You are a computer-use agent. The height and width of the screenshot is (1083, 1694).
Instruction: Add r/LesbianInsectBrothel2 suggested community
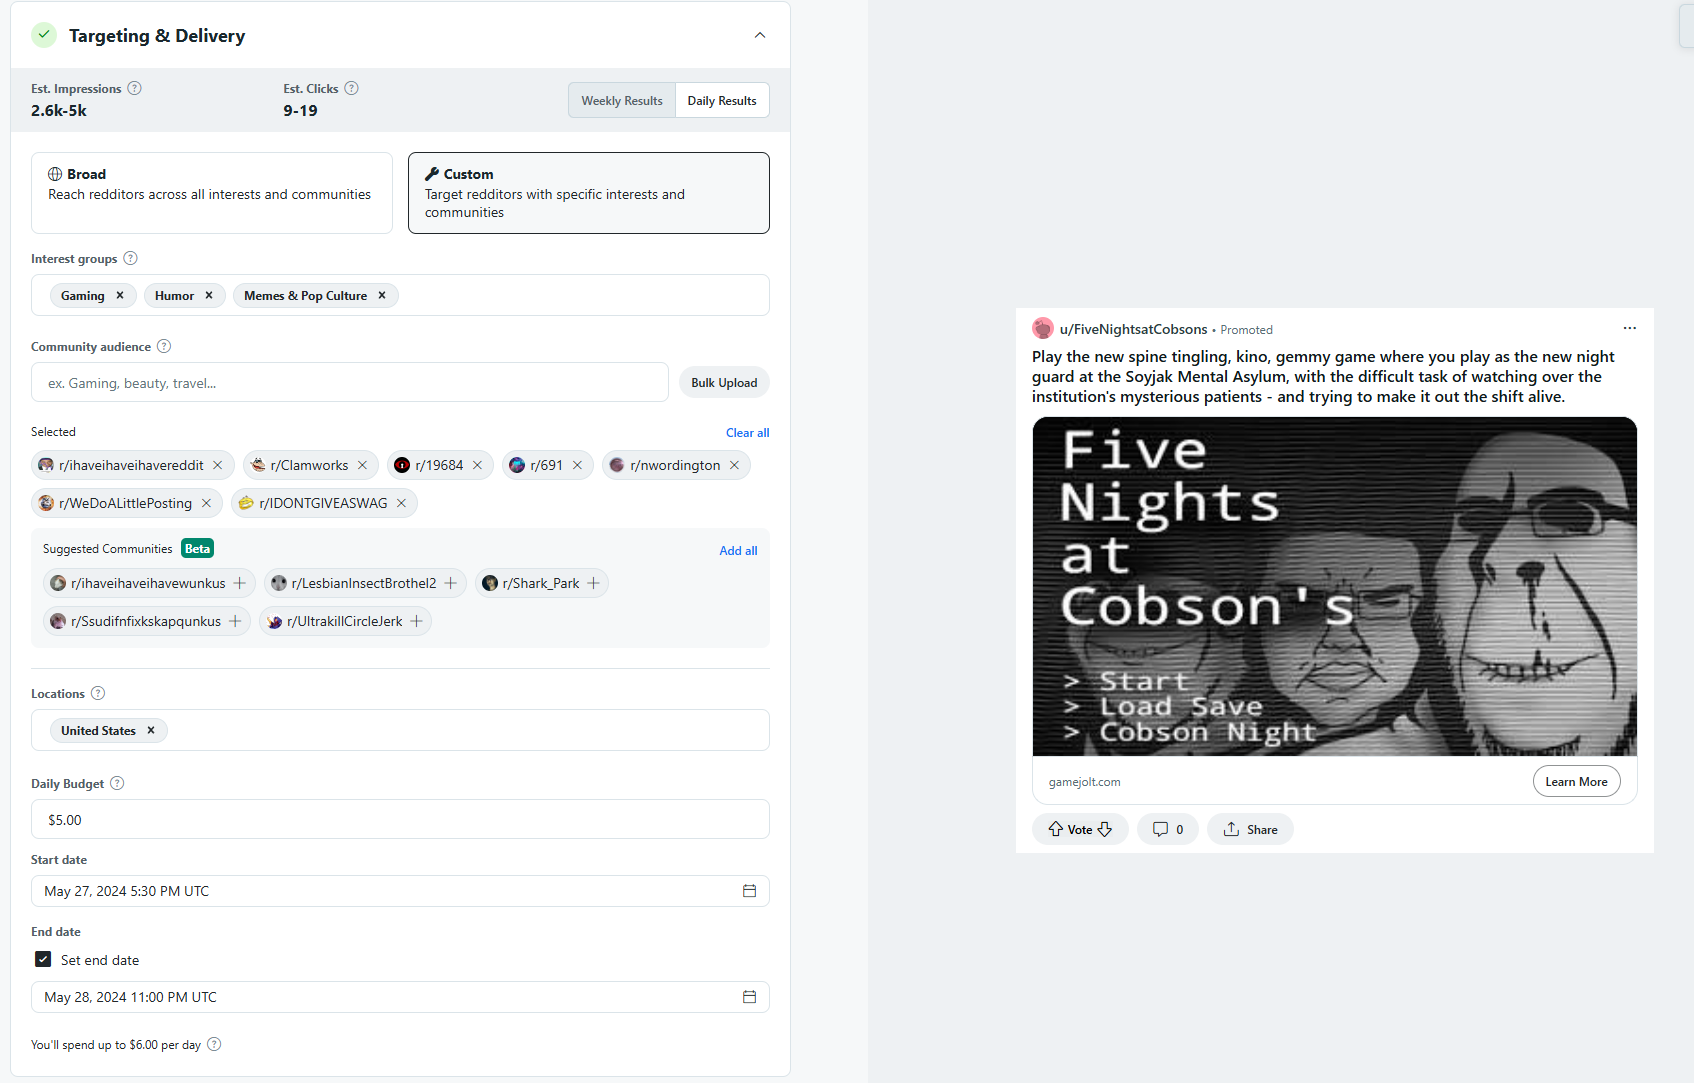pyautogui.click(x=451, y=583)
